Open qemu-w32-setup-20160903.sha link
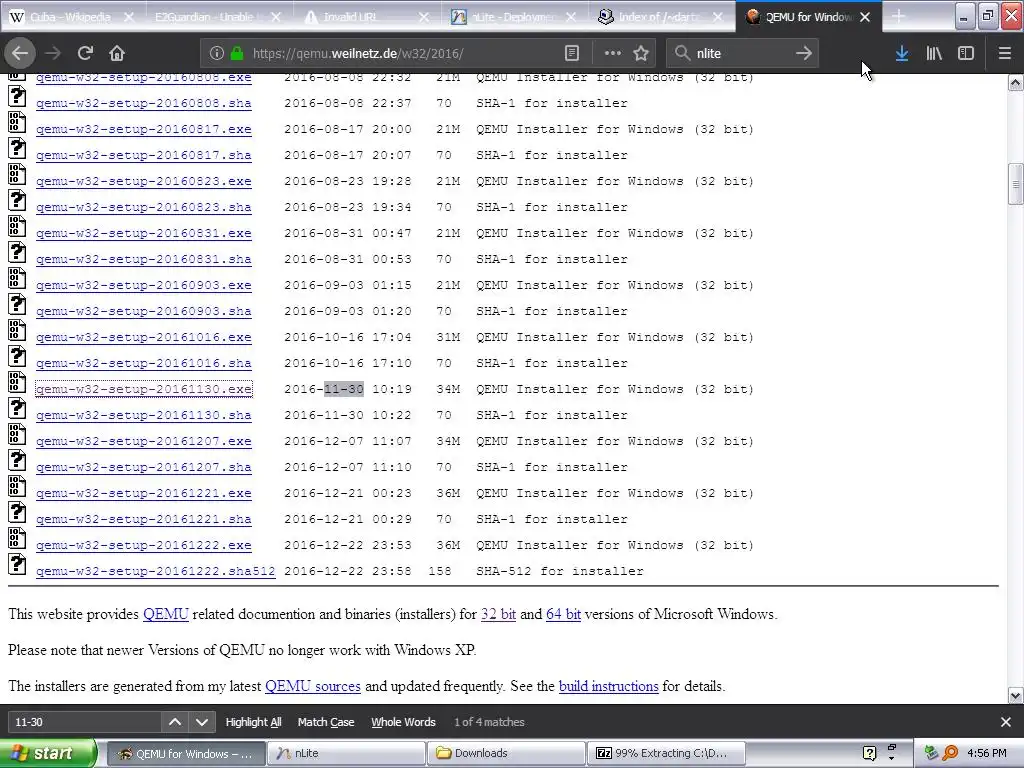 pyautogui.click(x=144, y=312)
